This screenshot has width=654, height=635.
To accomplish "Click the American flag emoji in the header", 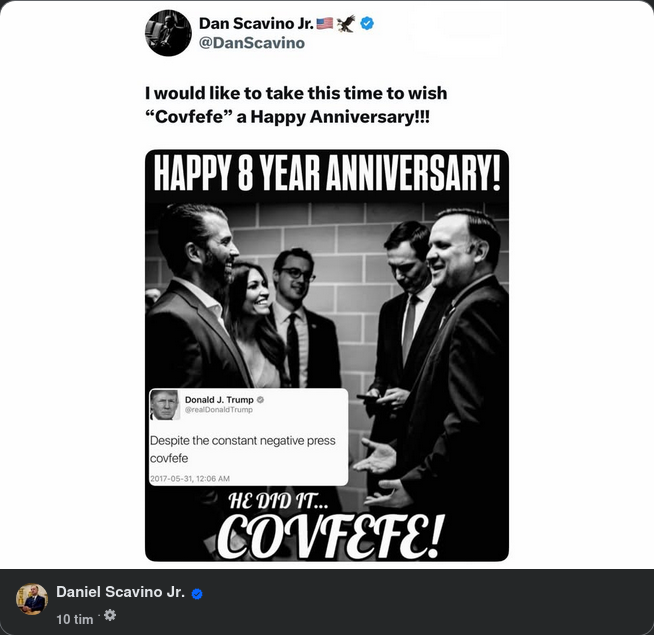I will coord(324,23).
